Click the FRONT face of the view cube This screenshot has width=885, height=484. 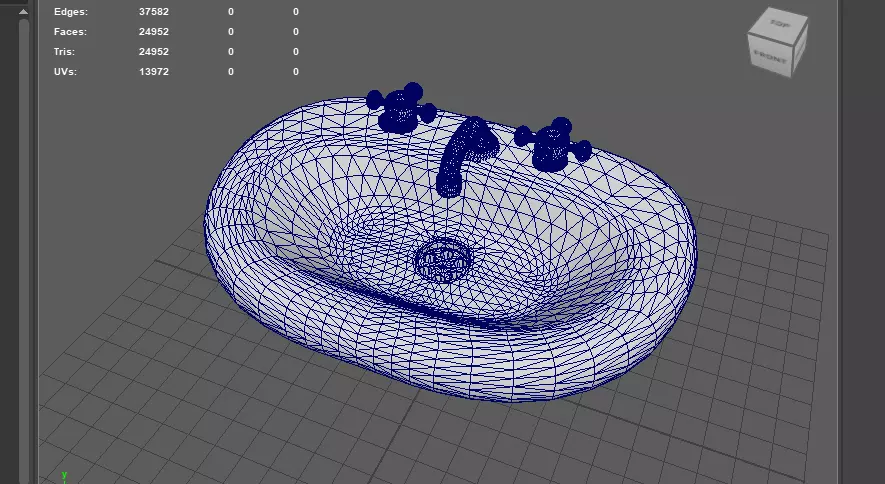[x=769, y=55]
